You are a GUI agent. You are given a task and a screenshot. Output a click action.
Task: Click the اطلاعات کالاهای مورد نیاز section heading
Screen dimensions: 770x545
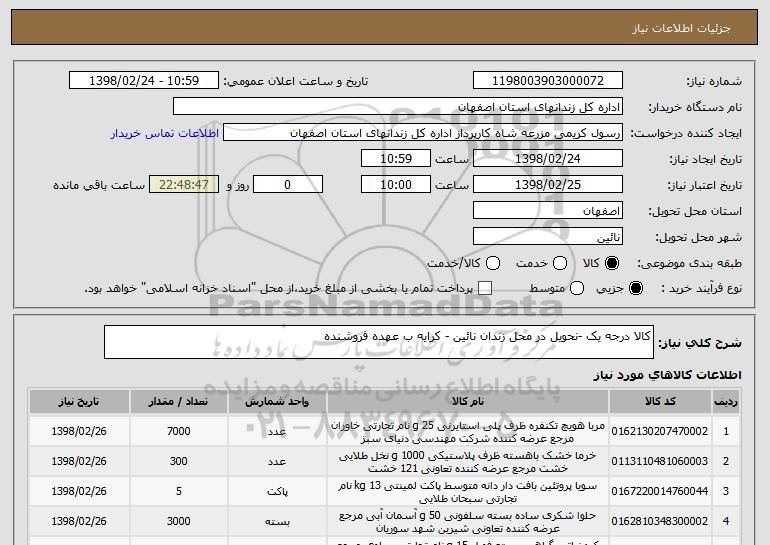667,375
